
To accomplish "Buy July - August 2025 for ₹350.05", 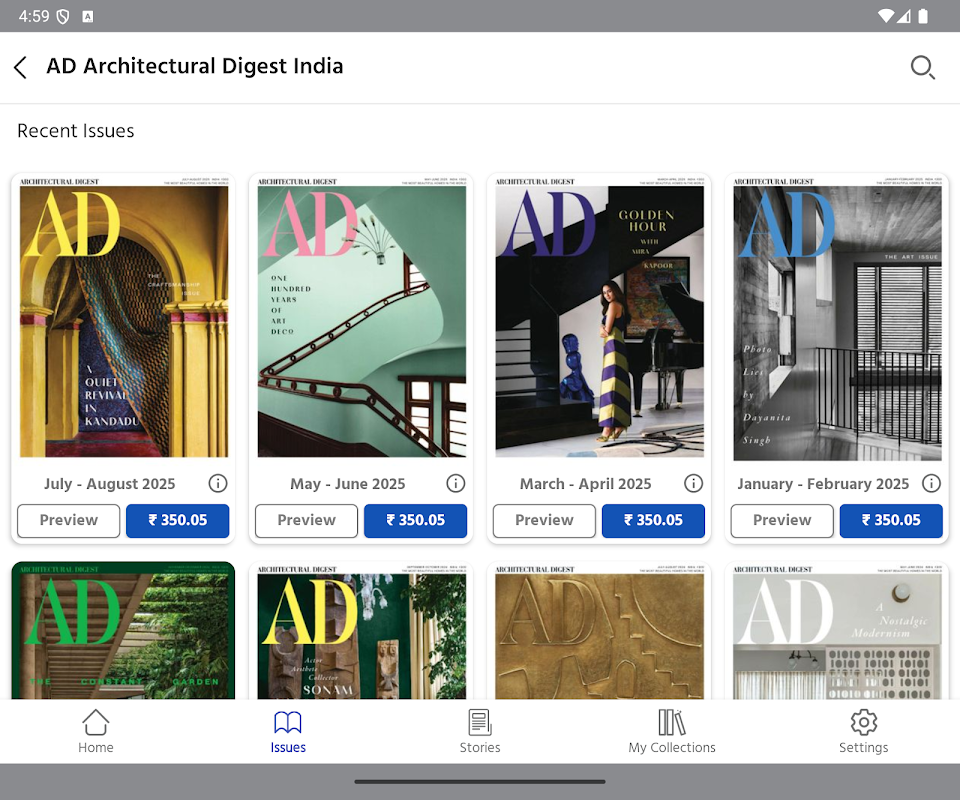I will 178,520.
